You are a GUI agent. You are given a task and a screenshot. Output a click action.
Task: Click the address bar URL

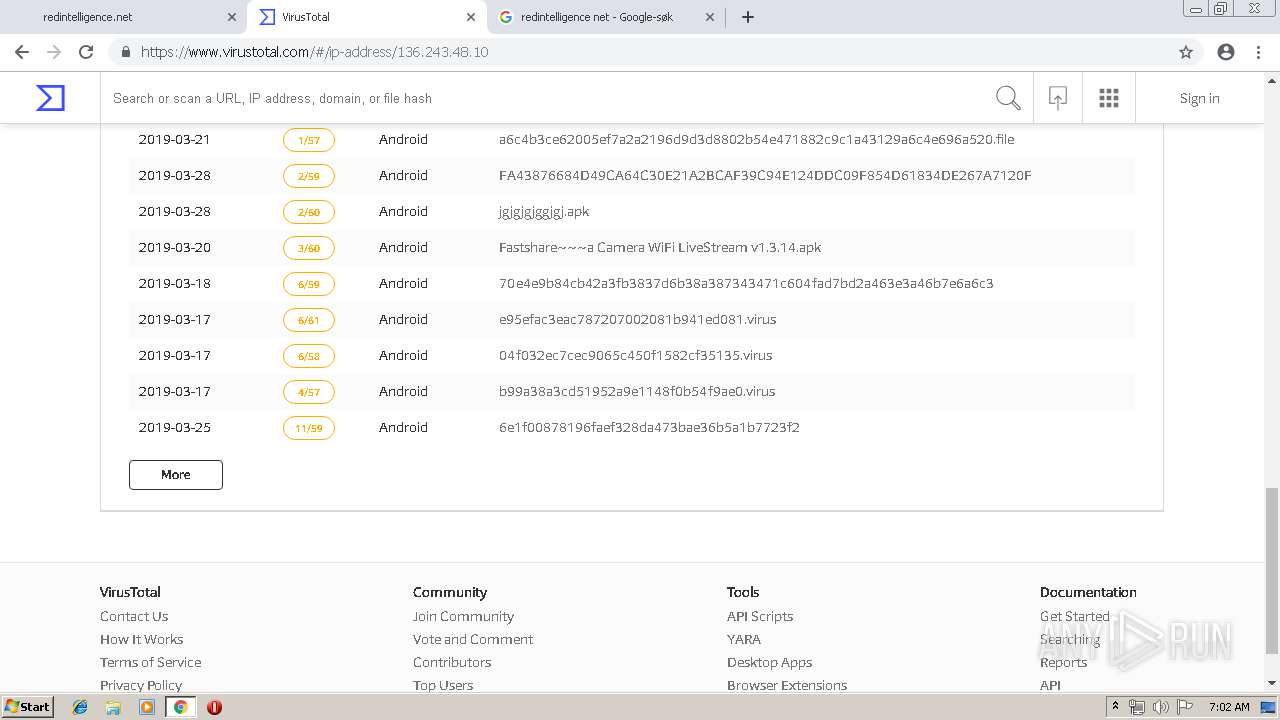coord(314,52)
